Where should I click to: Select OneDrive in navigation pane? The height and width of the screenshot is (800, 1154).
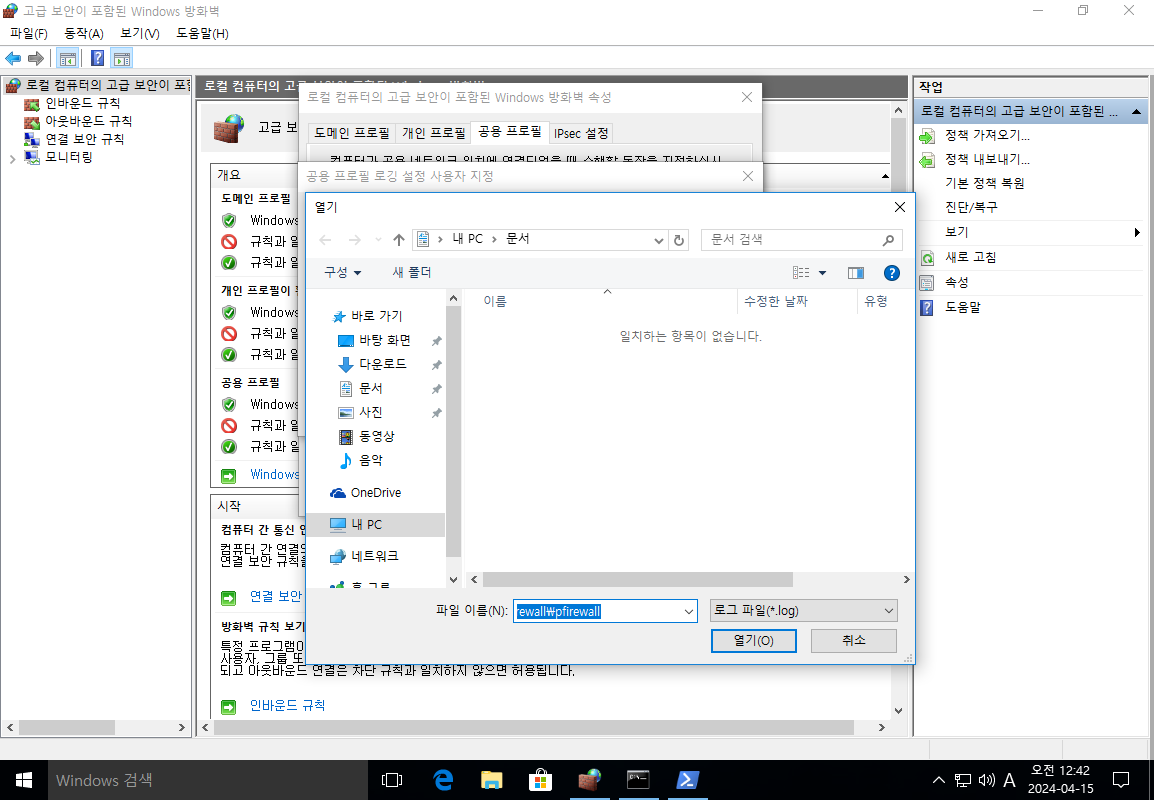375,493
